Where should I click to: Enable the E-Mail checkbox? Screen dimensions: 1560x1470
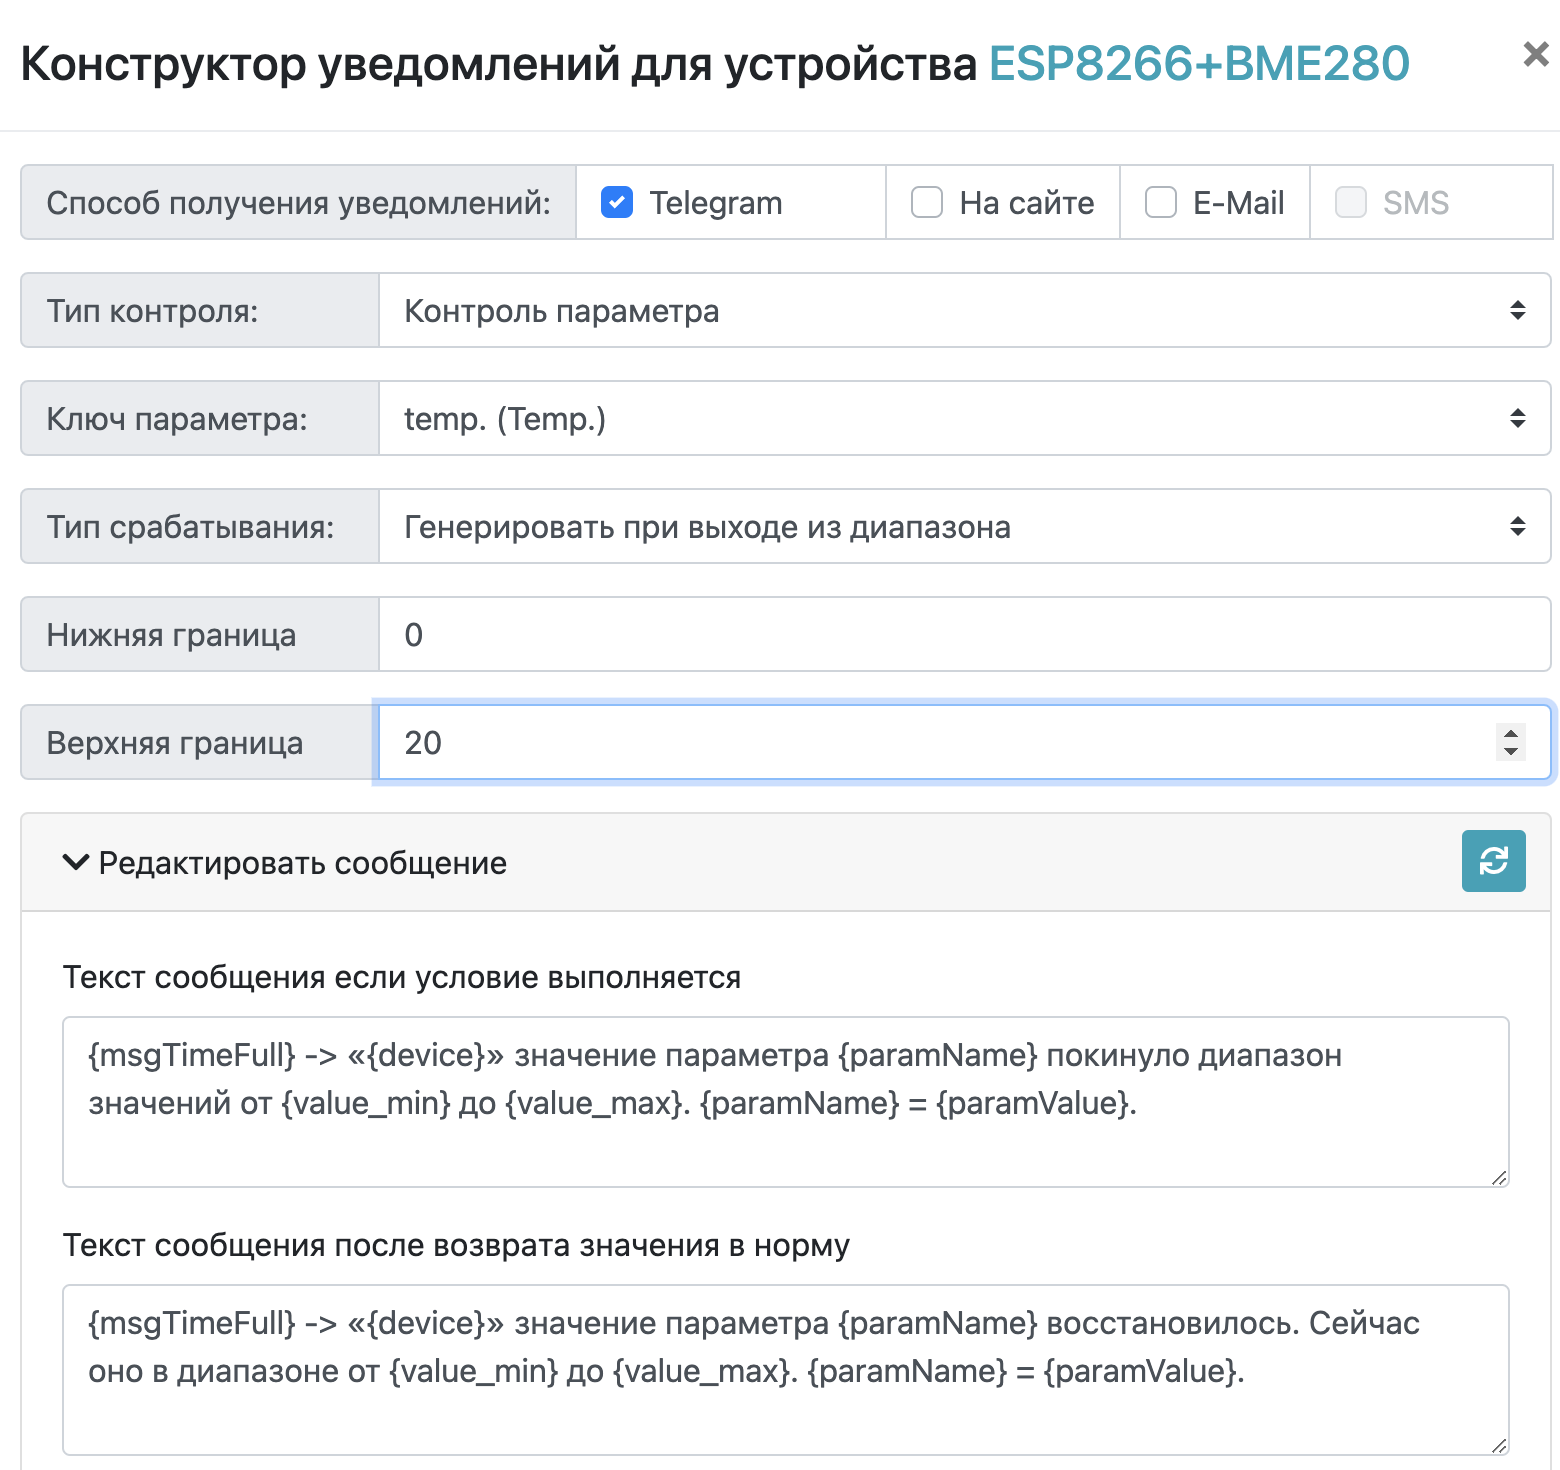(x=1161, y=202)
